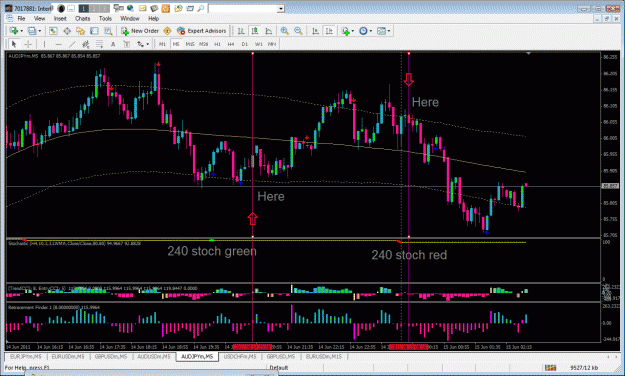This screenshot has width=625, height=376.
Task: Toggle chart shift from right border
Action: point(329,31)
